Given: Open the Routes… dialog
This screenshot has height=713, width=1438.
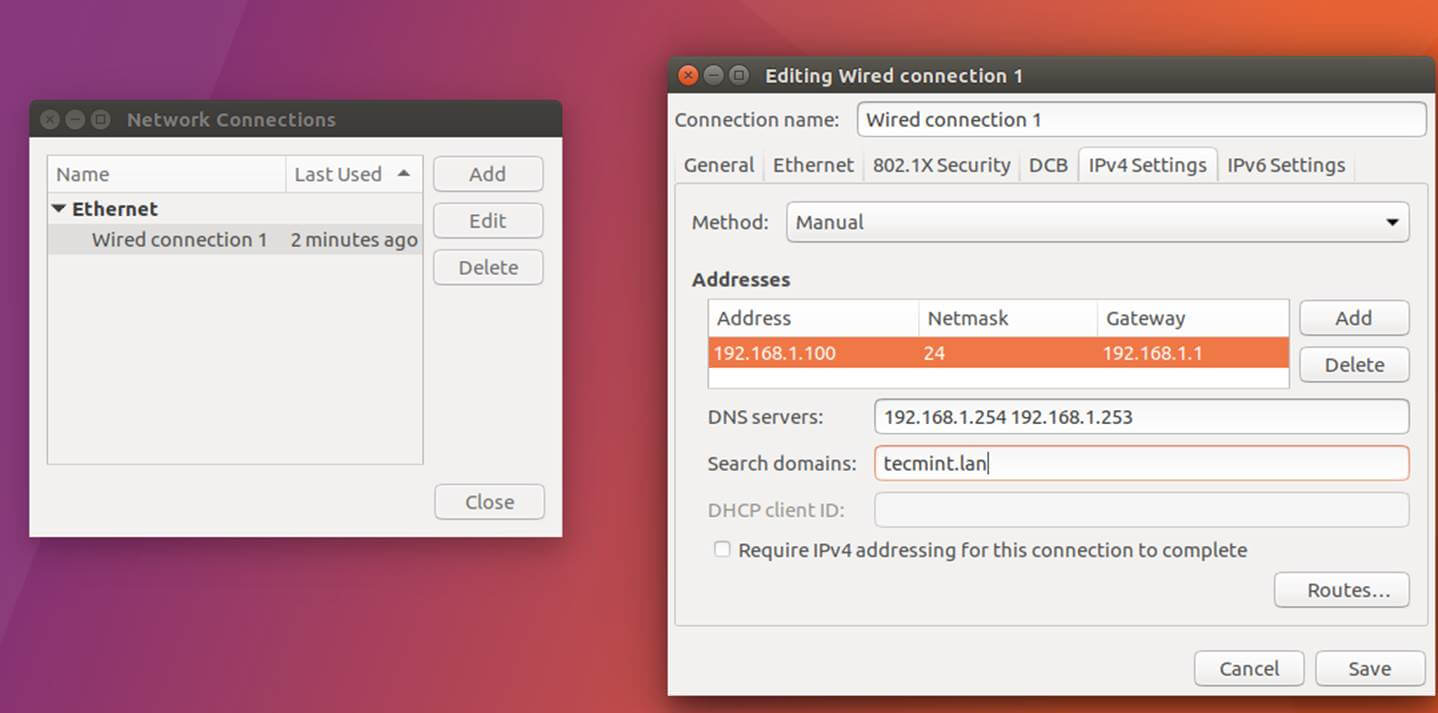Looking at the screenshot, I should tap(1341, 590).
